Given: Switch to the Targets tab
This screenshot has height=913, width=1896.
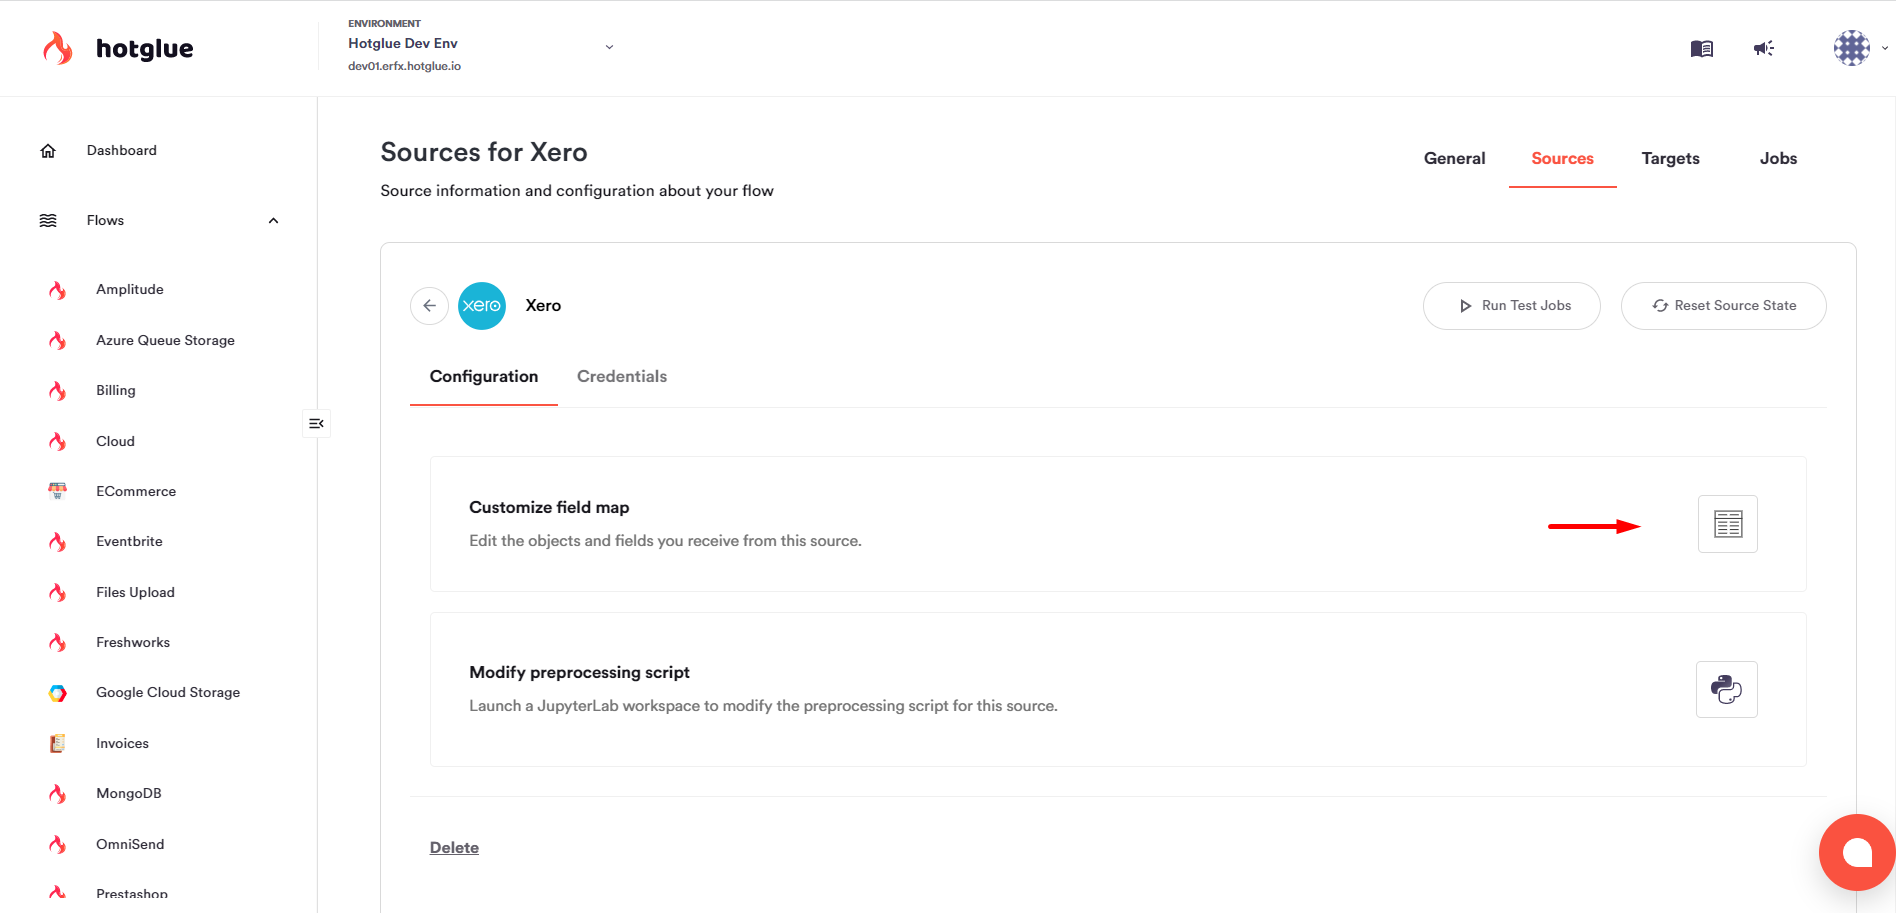Looking at the screenshot, I should tap(1670, 158).
